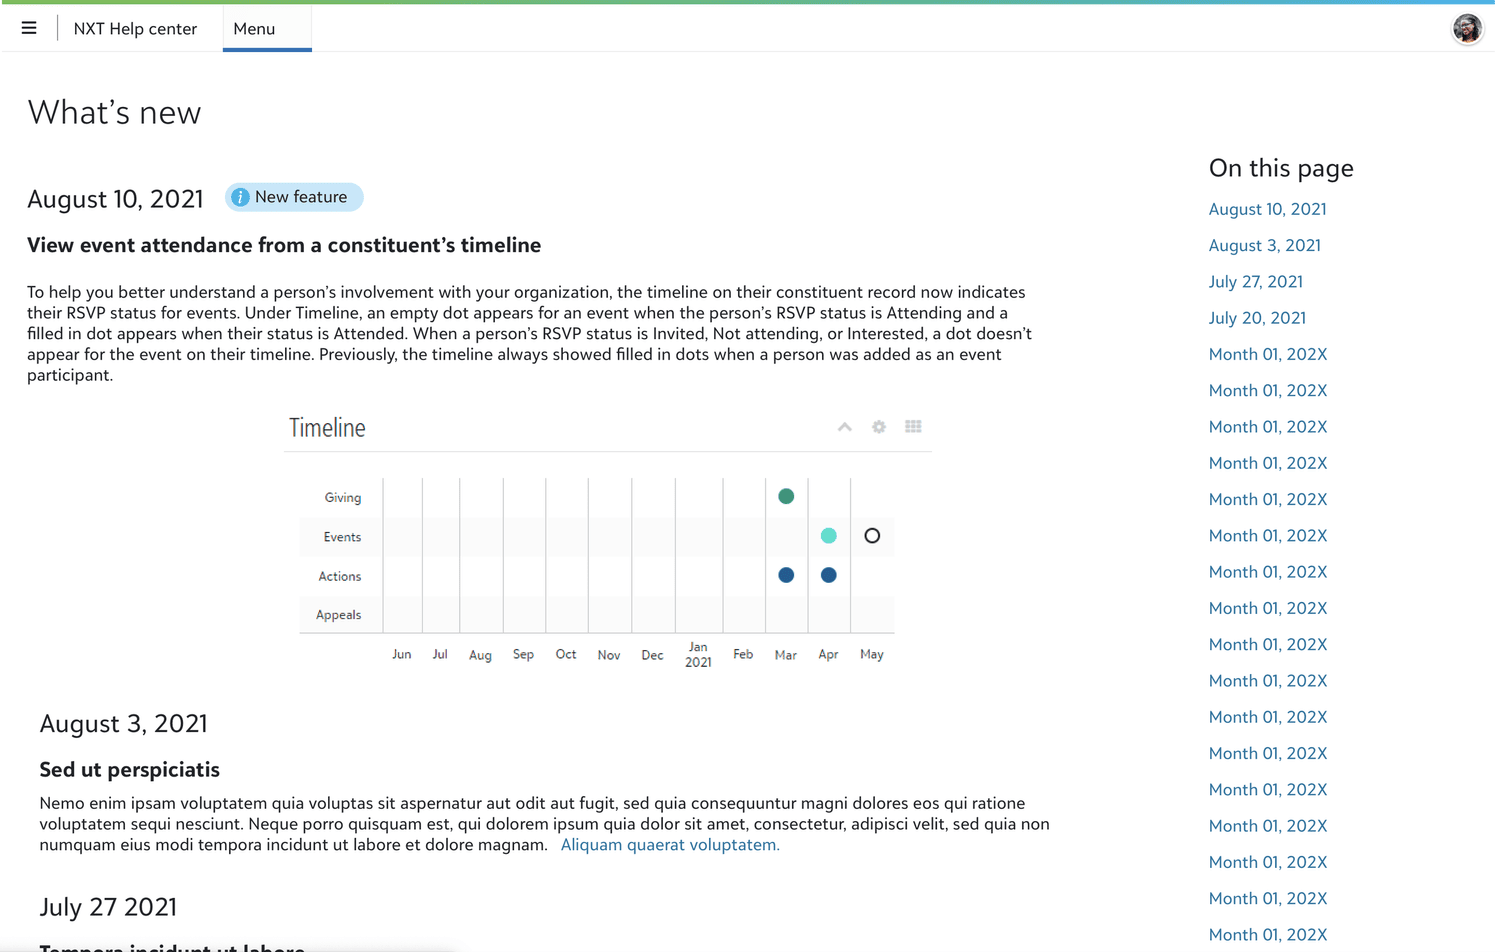Open the Aliquam quaerat voluptatem link
This screenshot has height=952, width=1500.
point(670,845)
